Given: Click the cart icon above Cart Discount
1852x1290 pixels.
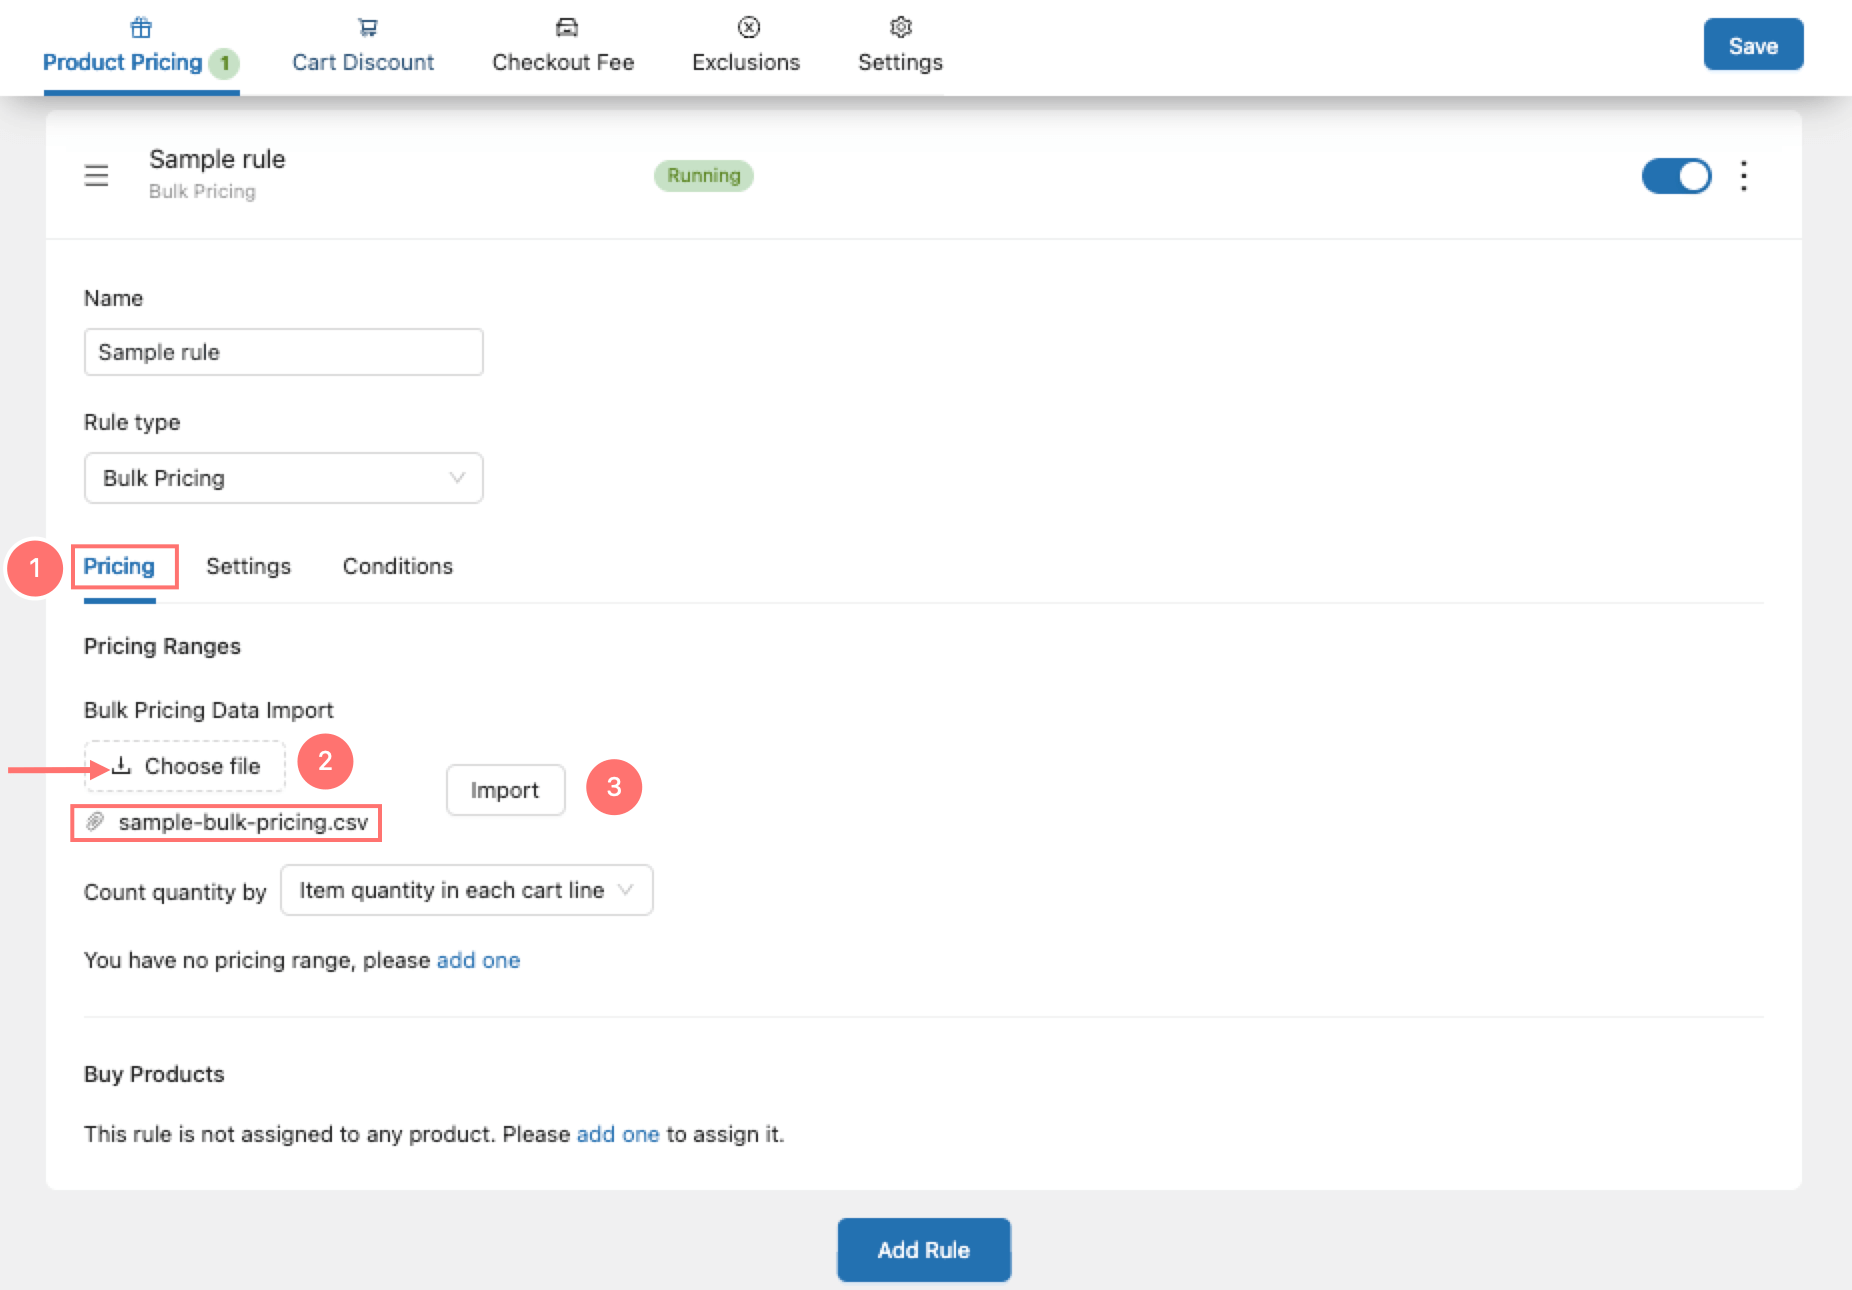Looking at the screenshot, I should [367, 27].
